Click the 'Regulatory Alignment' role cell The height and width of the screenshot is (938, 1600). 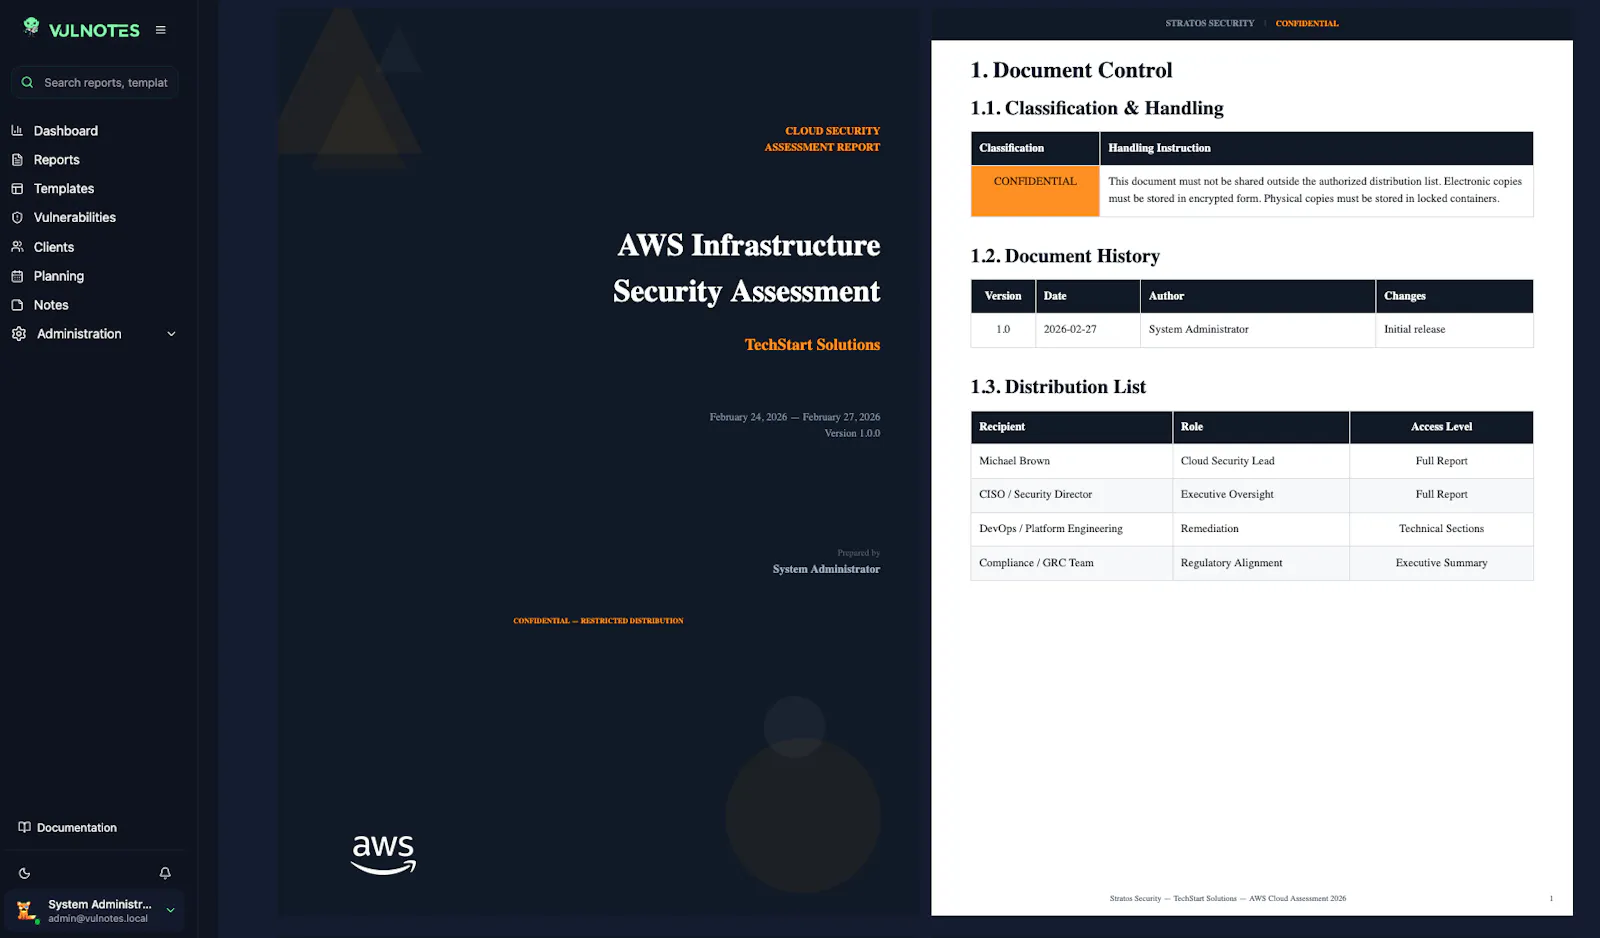pos(1260,563)
